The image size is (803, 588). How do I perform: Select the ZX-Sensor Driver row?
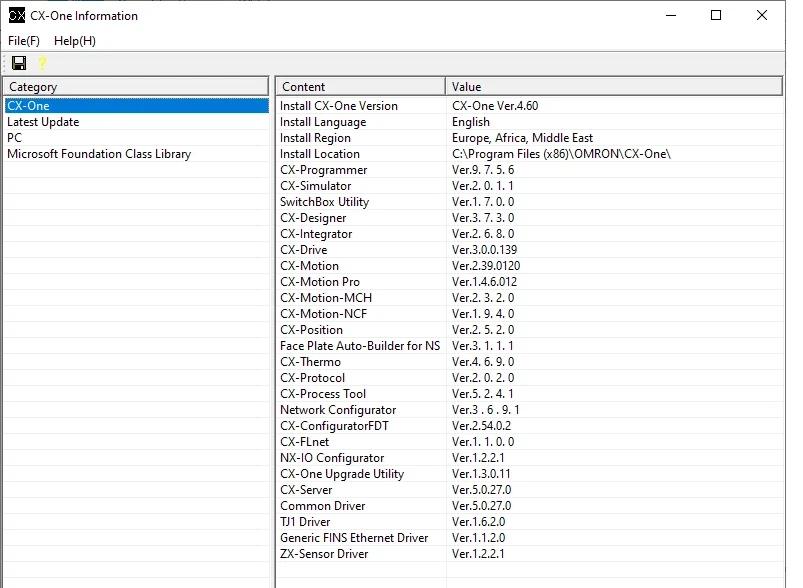coord(324,554)
